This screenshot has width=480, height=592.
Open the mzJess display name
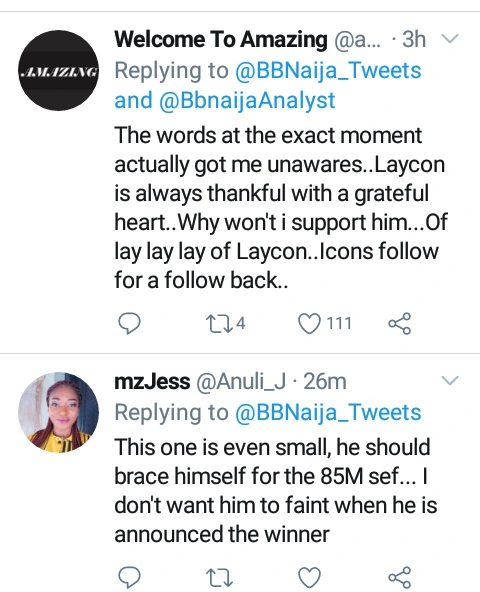tap(152, 381)
